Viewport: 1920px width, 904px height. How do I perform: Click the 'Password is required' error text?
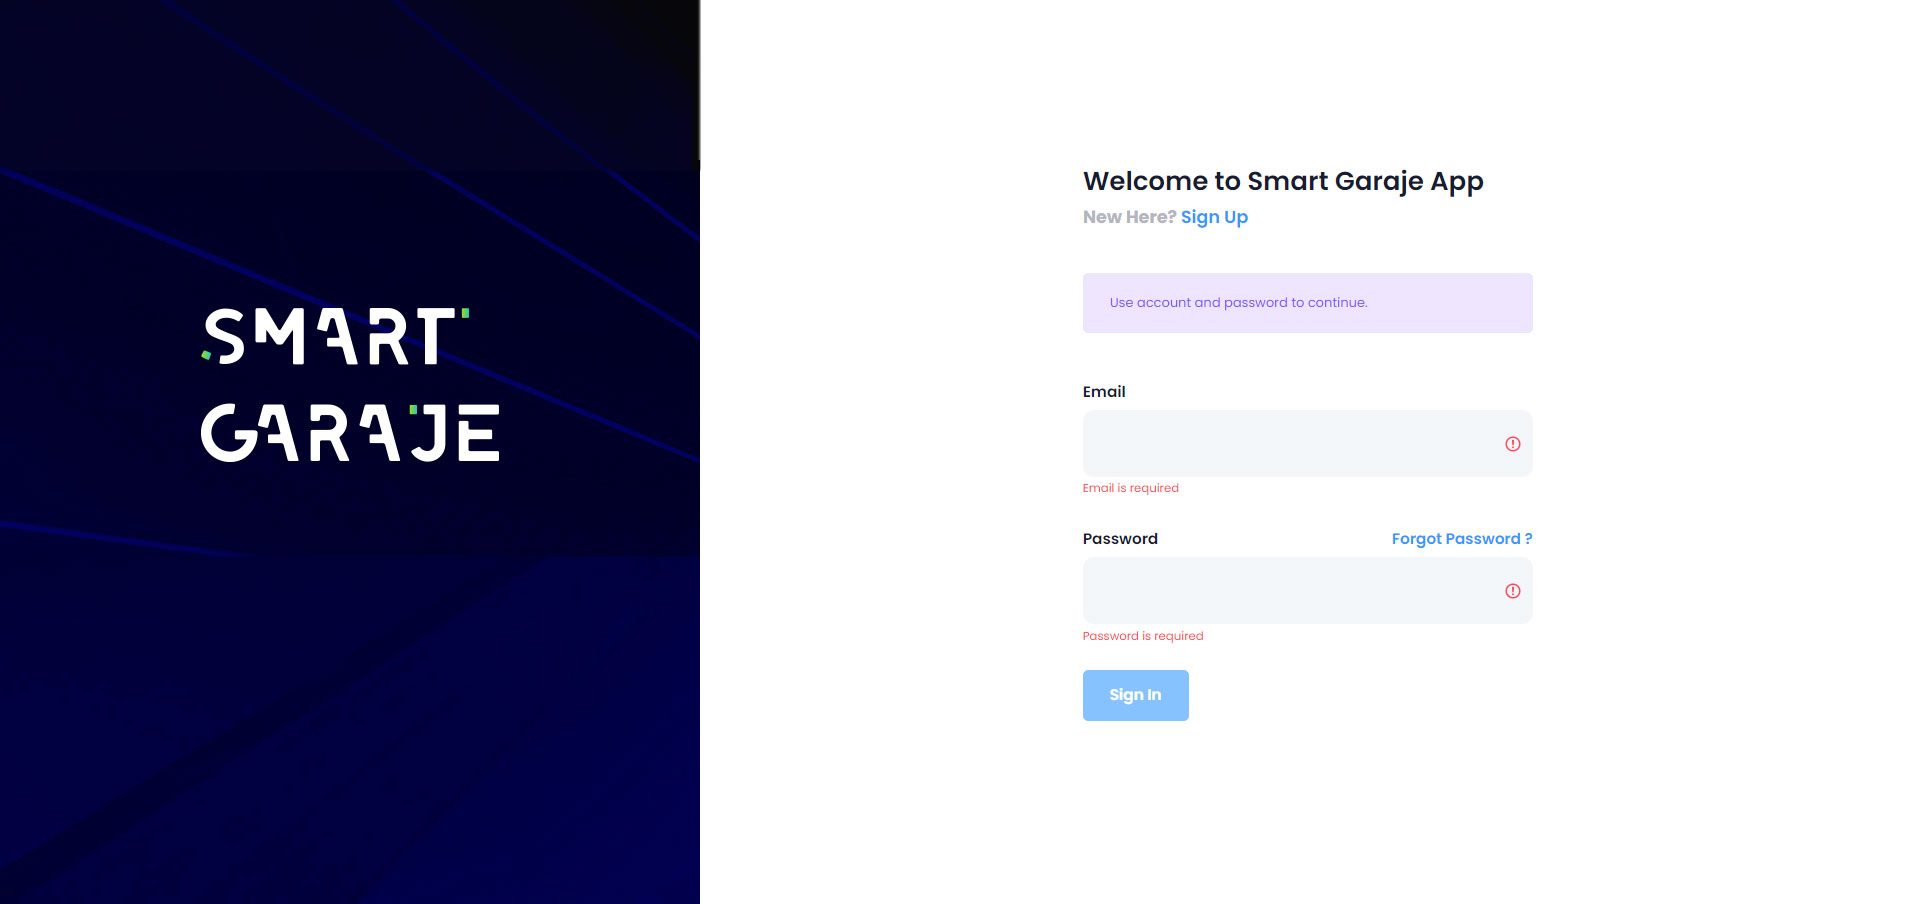[1143, 636]
